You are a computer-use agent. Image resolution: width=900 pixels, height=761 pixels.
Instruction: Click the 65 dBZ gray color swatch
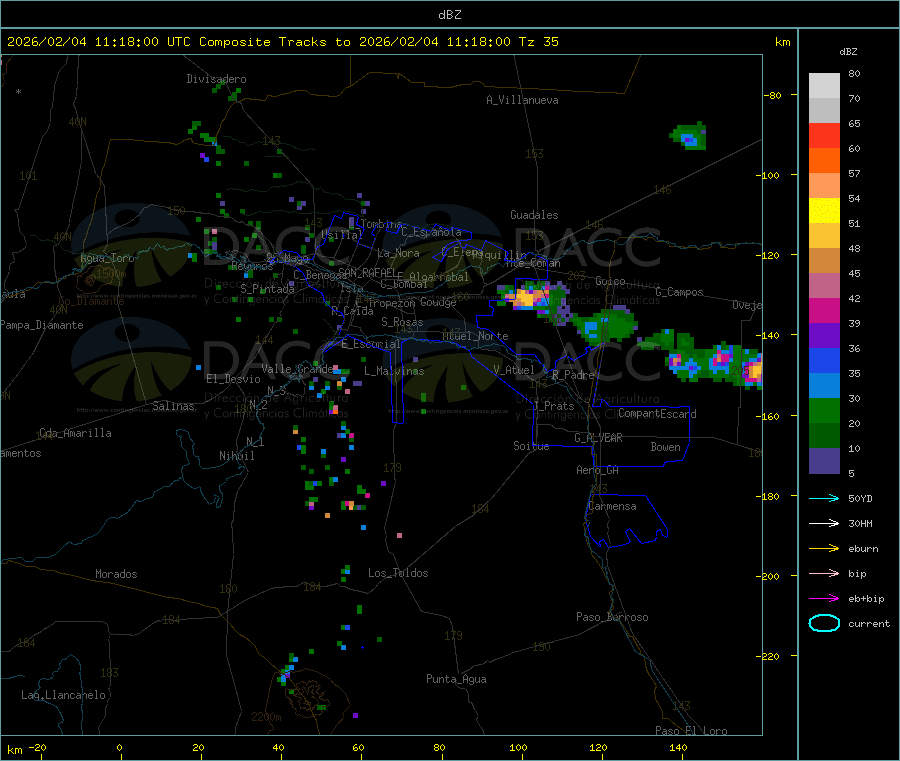824,111
